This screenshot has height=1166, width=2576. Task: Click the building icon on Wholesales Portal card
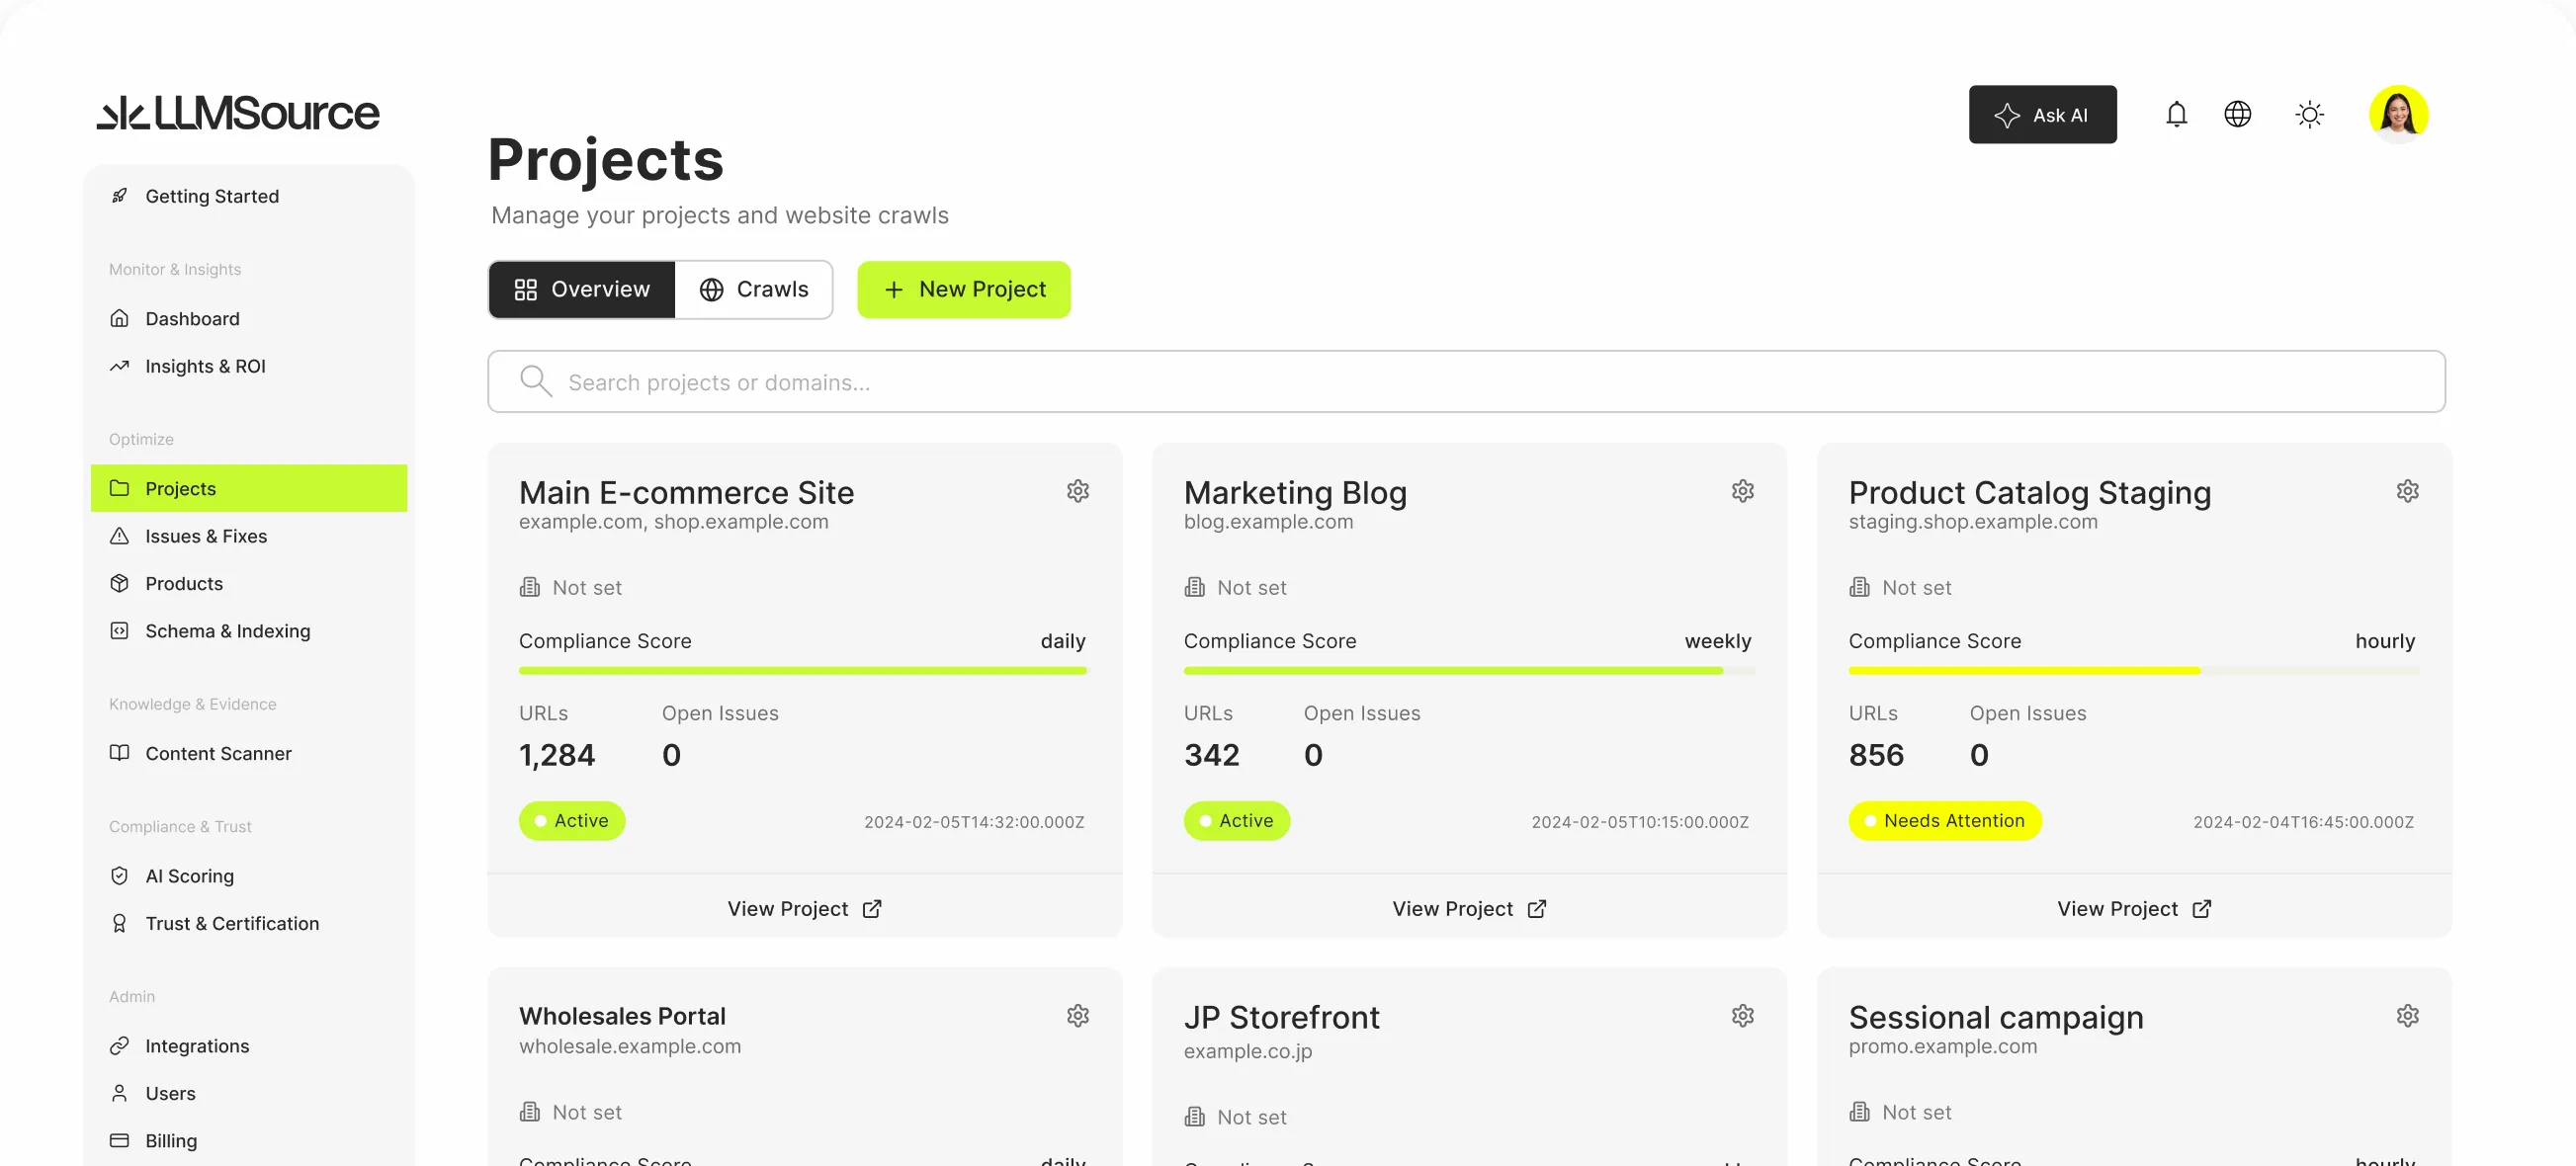(529, 1112)
